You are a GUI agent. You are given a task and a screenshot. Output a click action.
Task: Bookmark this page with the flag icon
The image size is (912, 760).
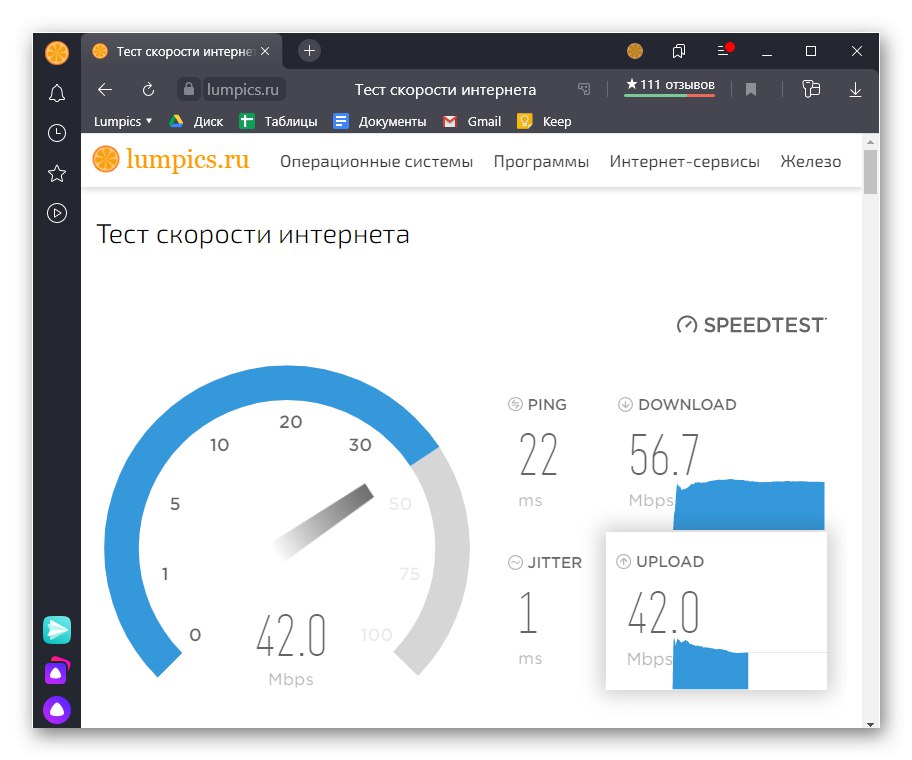[x=751, y=89]
